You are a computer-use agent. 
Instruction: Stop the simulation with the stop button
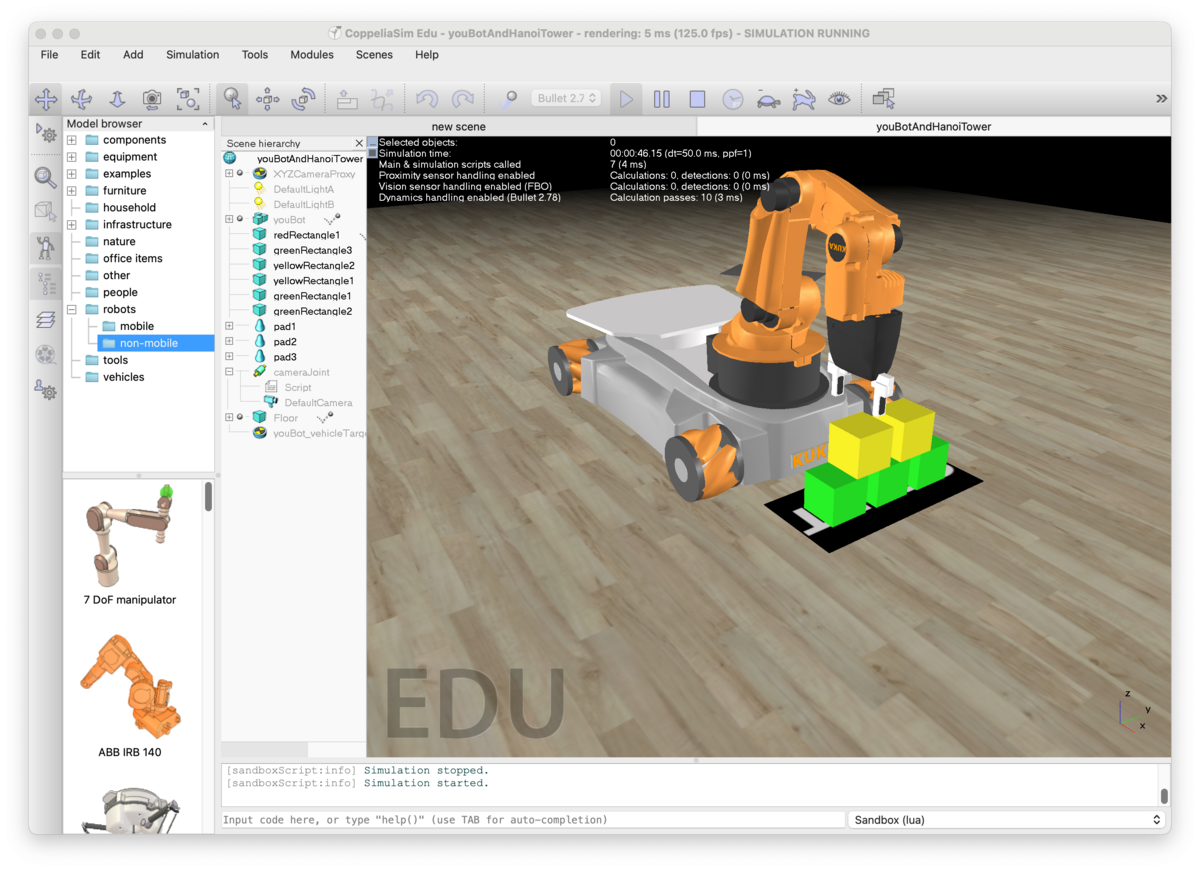tap(697, 99)
